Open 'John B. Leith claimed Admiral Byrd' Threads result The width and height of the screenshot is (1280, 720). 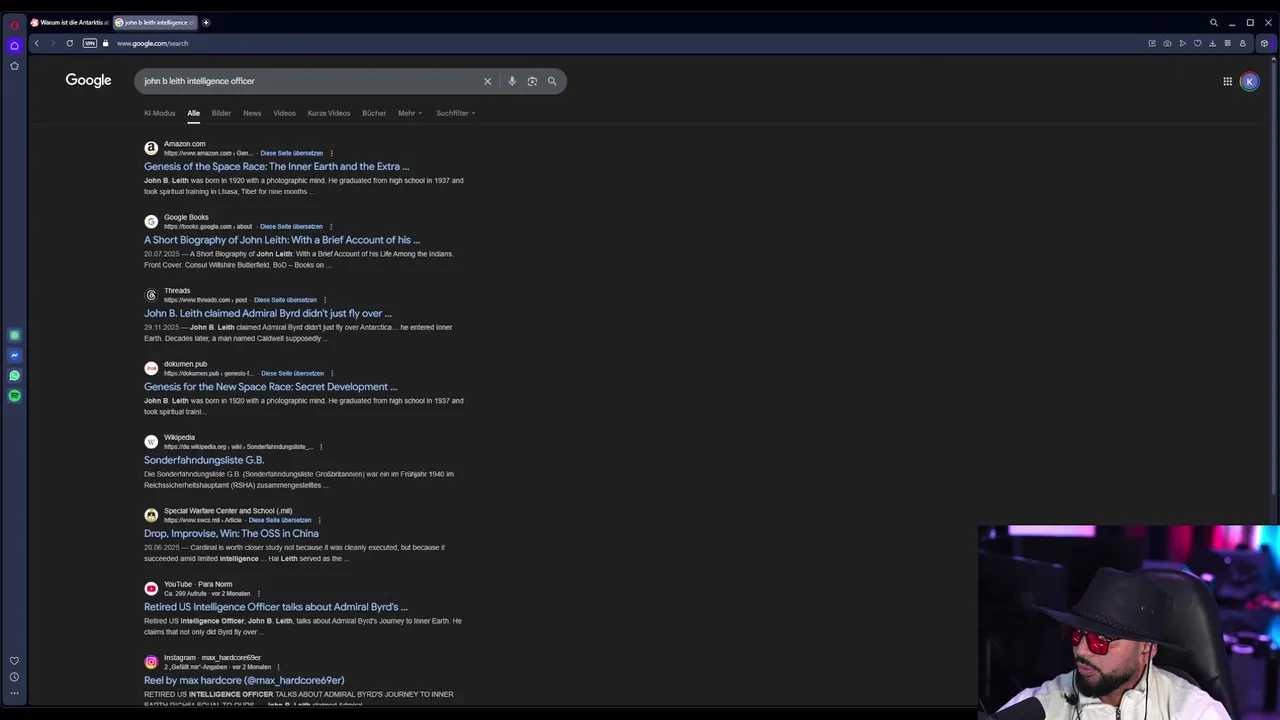(x=268, y=313)
